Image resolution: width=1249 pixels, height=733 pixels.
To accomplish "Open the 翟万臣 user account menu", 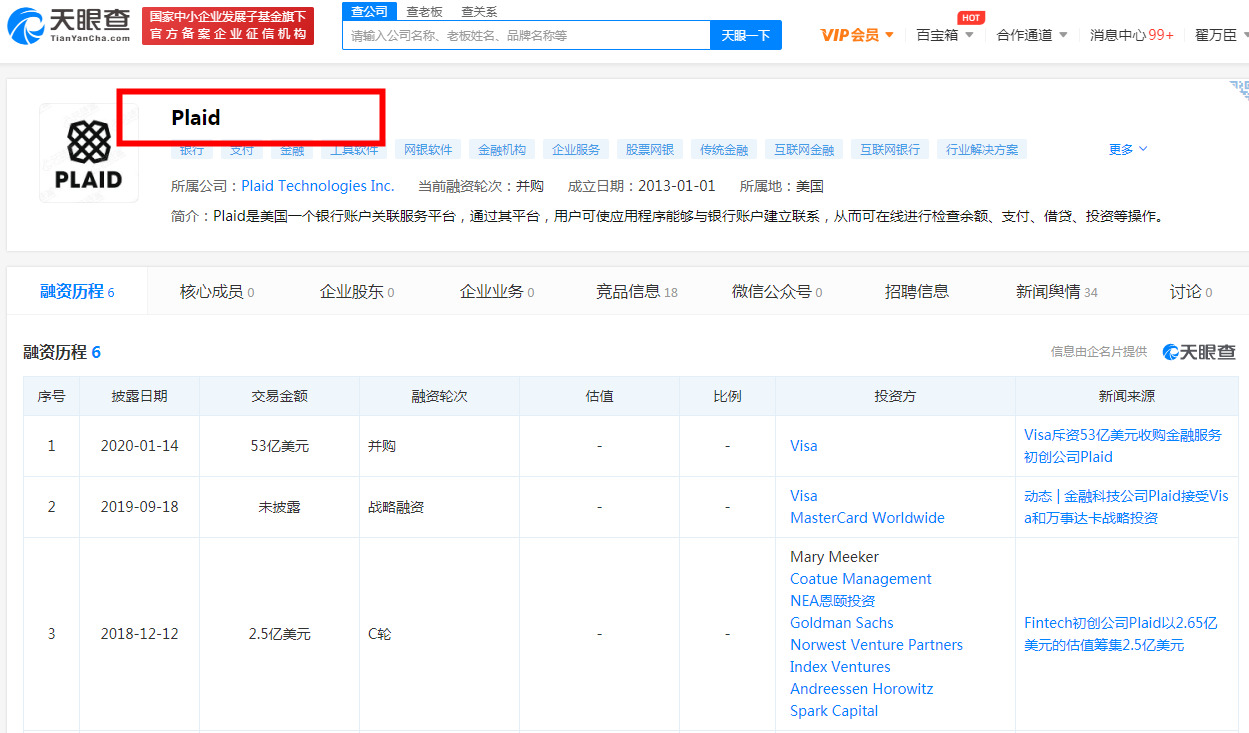I will tap(1221, 35).
